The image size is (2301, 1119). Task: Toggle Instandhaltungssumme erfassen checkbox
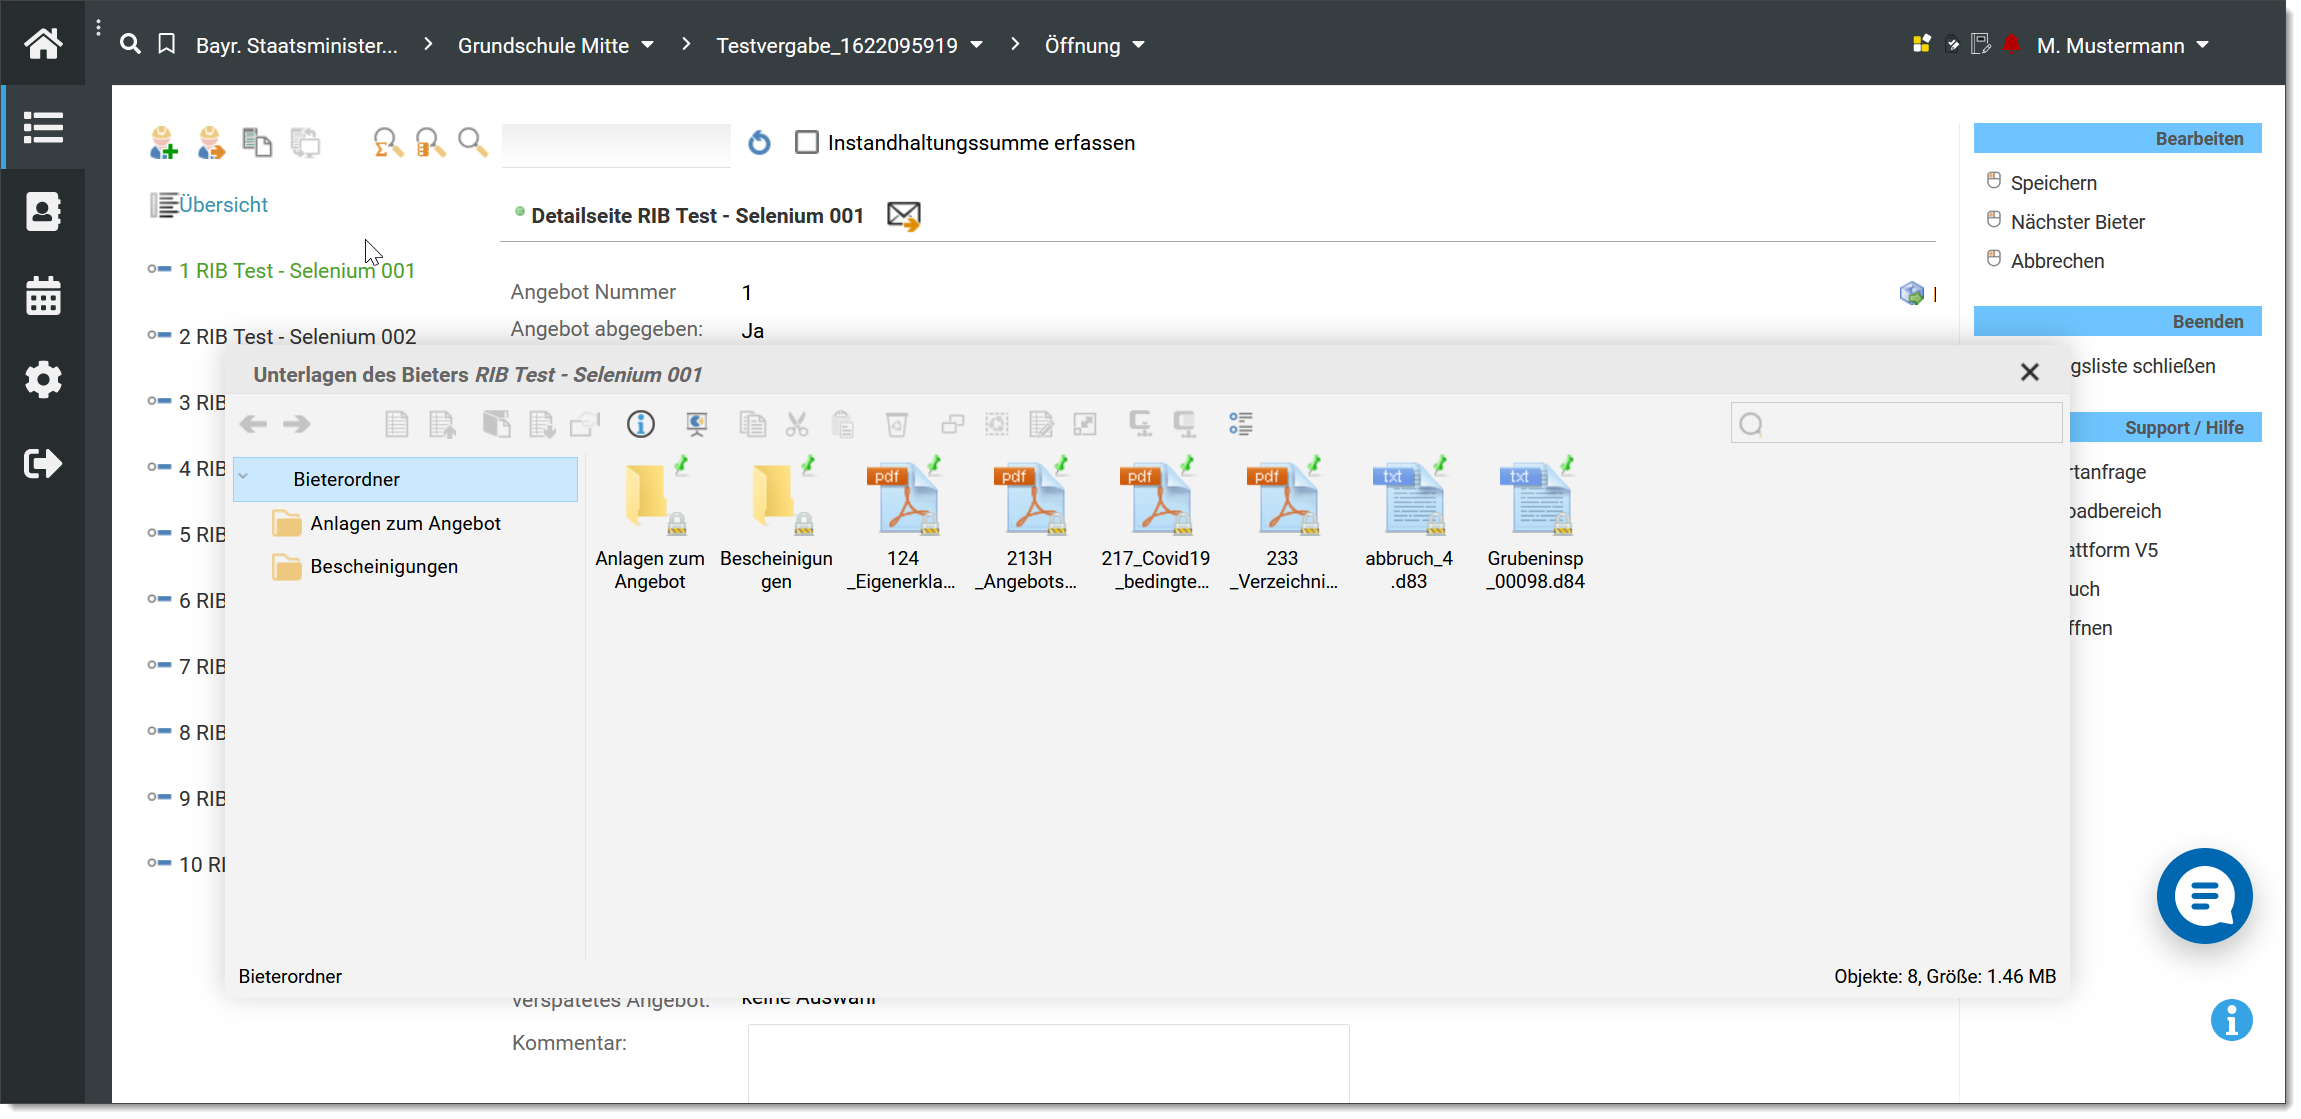[x=807, y=142]
